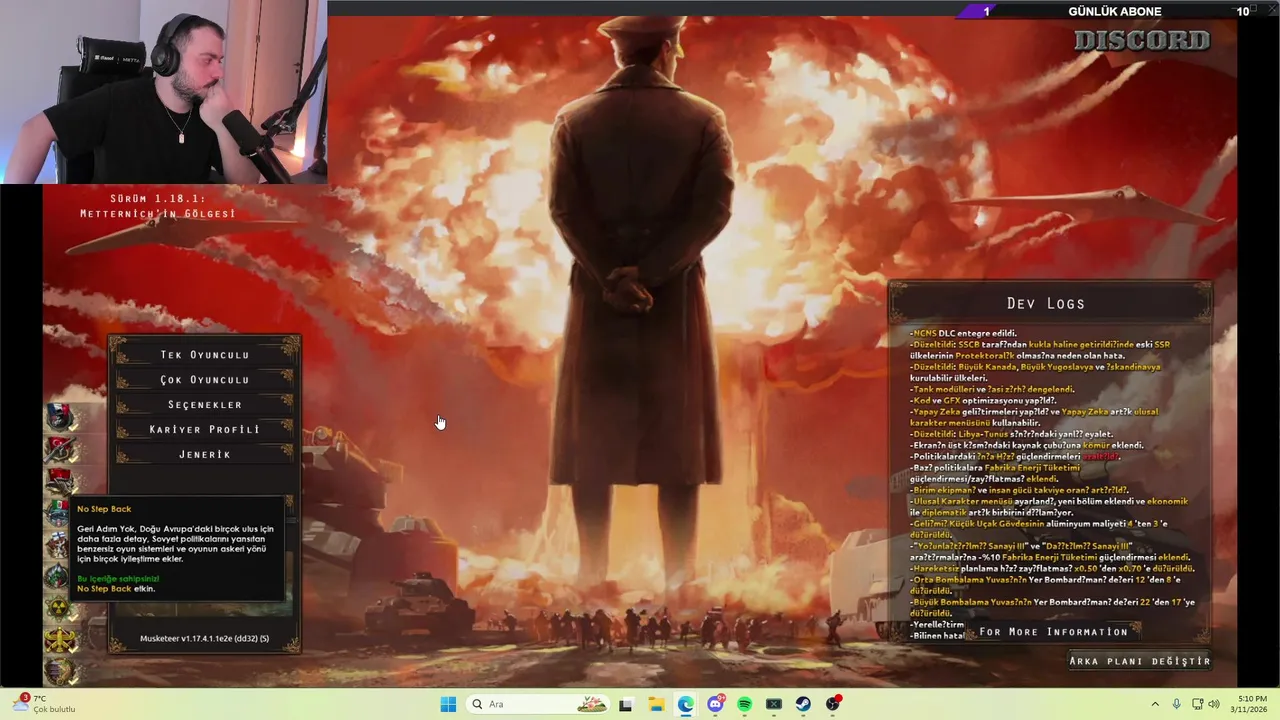Click the taskbar search box Ara
This screenshot has height=720, width=1280.
pyautogui.click(x=539, y=704)
